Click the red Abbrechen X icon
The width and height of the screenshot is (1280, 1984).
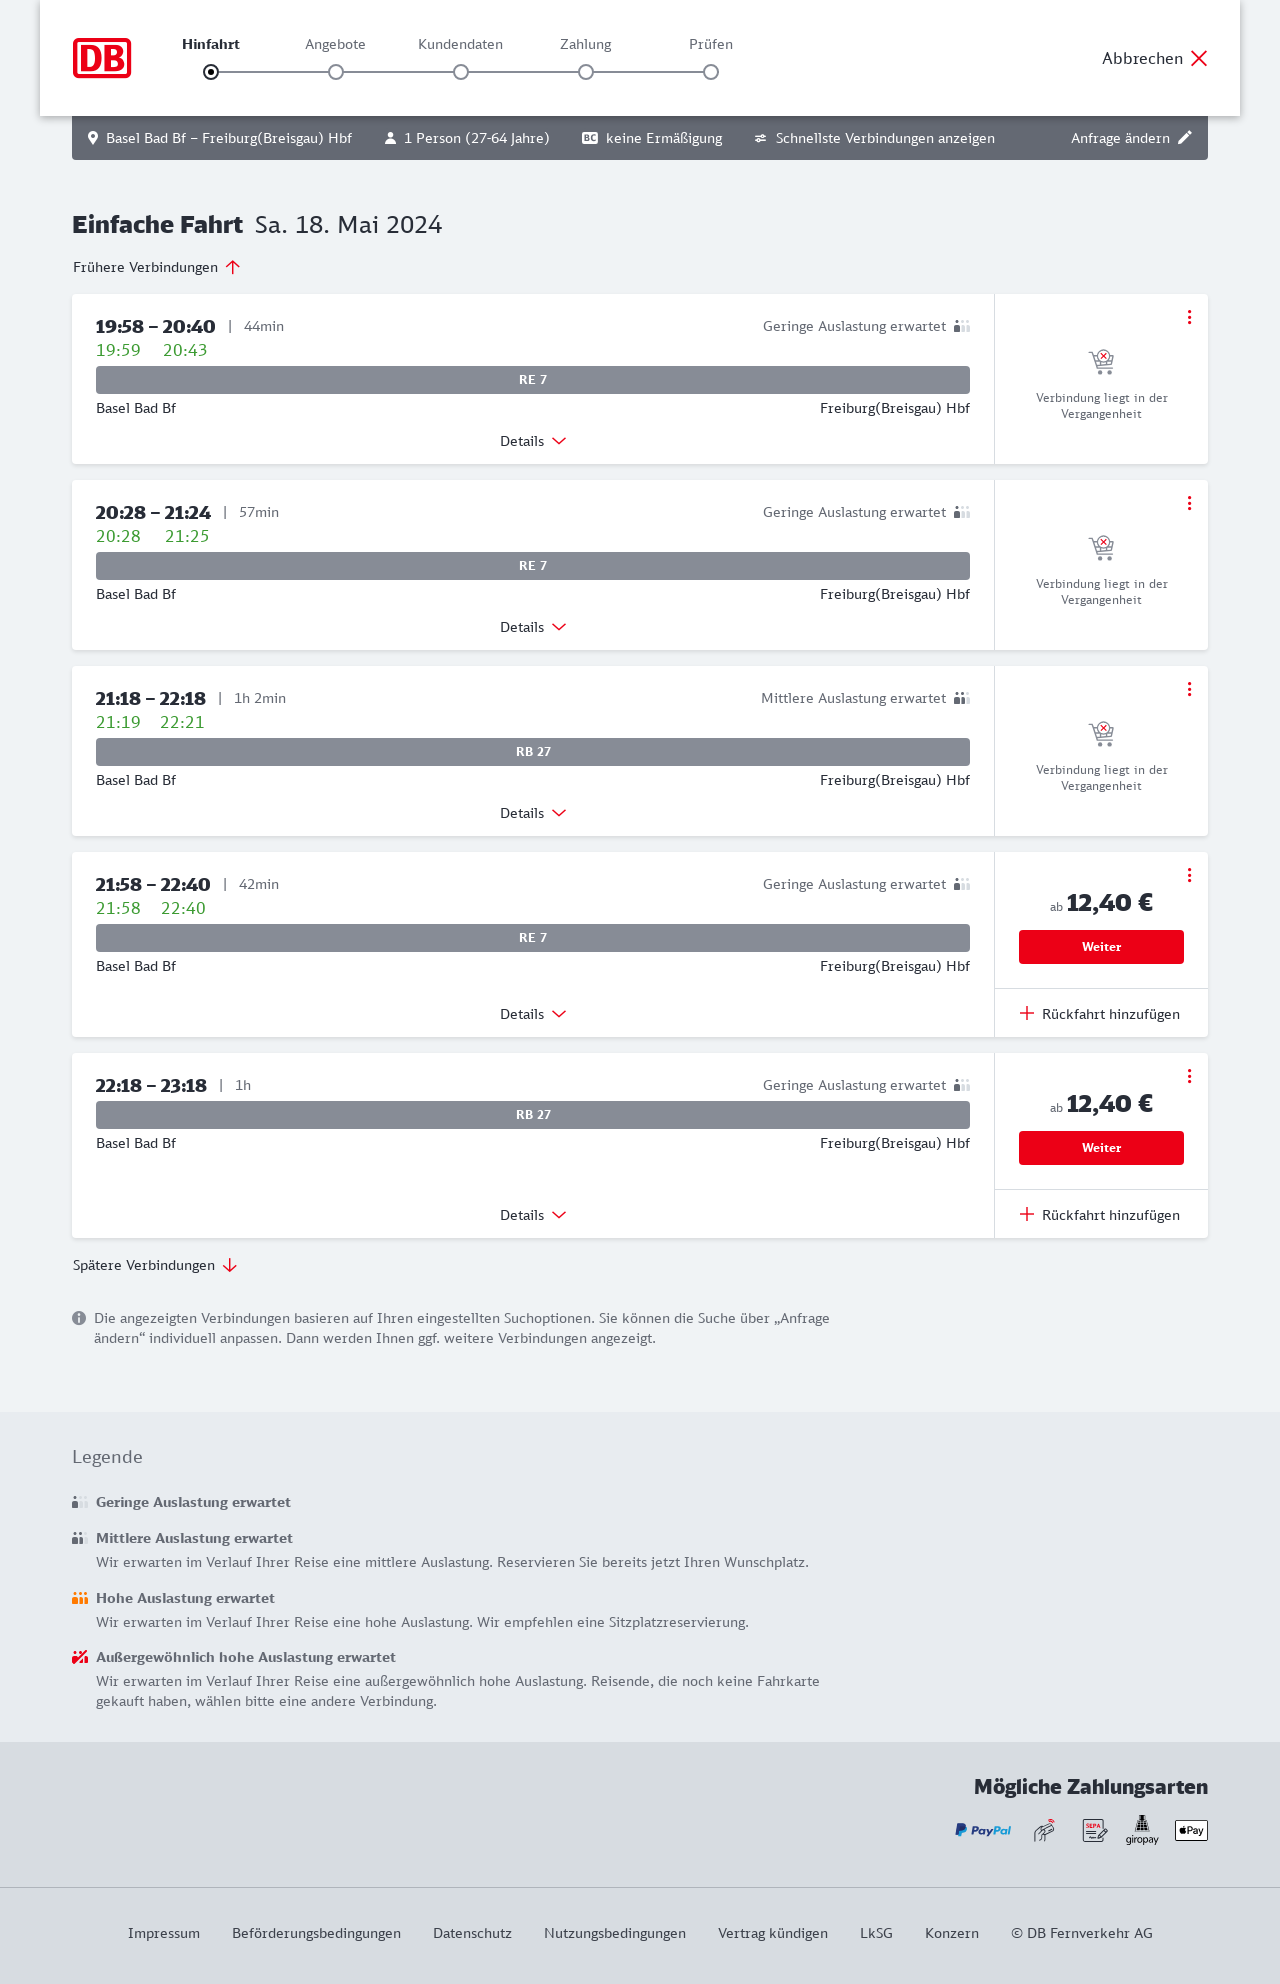coord(1199,58)
